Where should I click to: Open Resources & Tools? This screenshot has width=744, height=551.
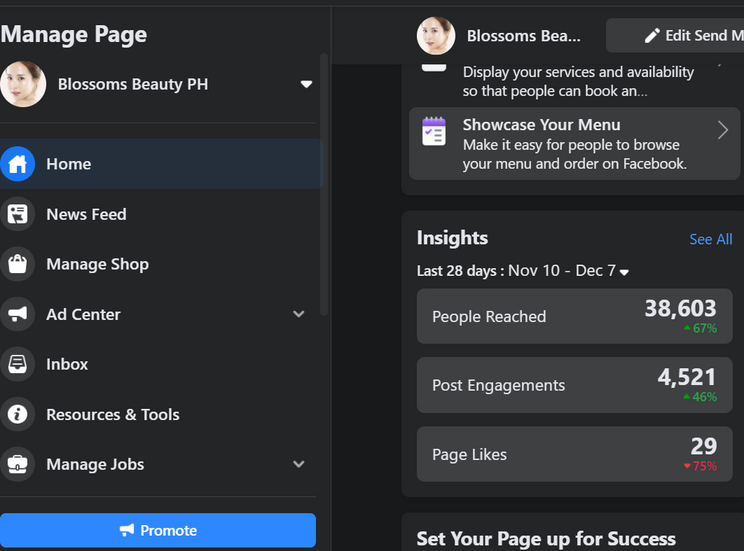(x=161, y=414)
